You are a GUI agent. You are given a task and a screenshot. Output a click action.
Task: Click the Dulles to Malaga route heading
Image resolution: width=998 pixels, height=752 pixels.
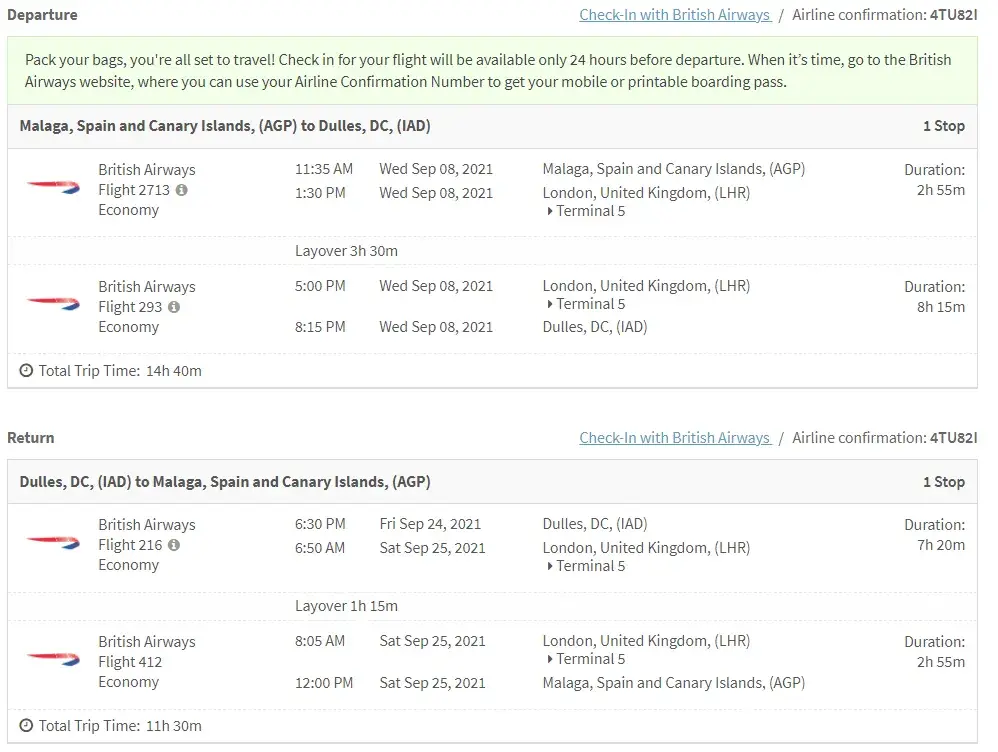pyautogui.click(x=225, y=482)
